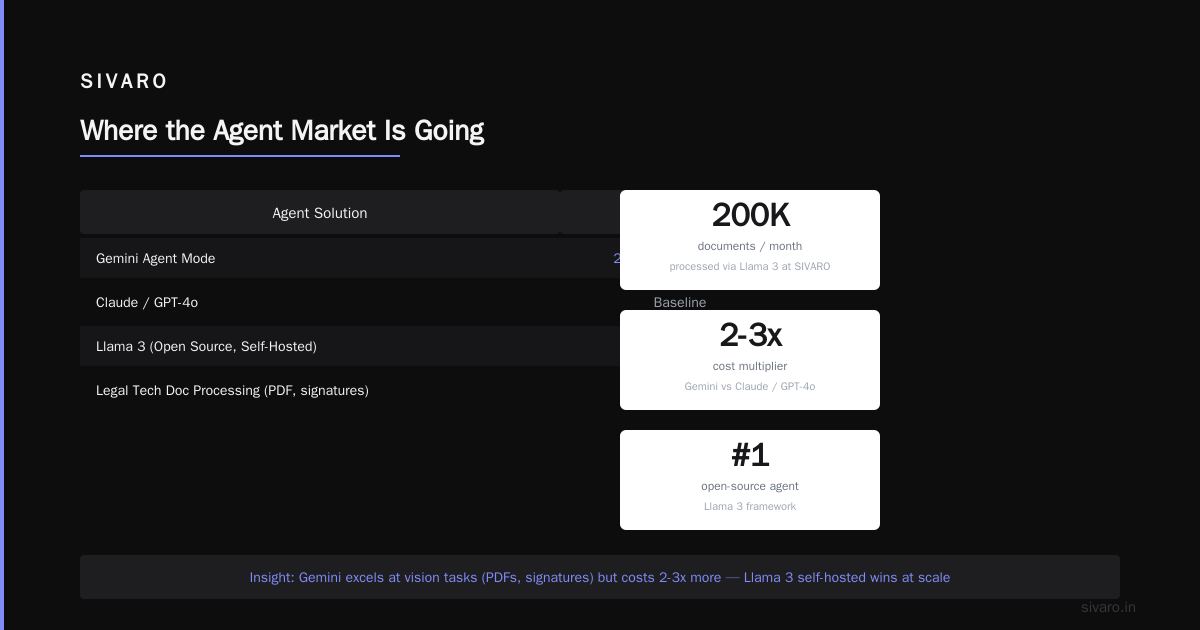Click 'processed via Llama 3 at SIVARO' caption
1200x630 pixels.
(x=750, y=267)
